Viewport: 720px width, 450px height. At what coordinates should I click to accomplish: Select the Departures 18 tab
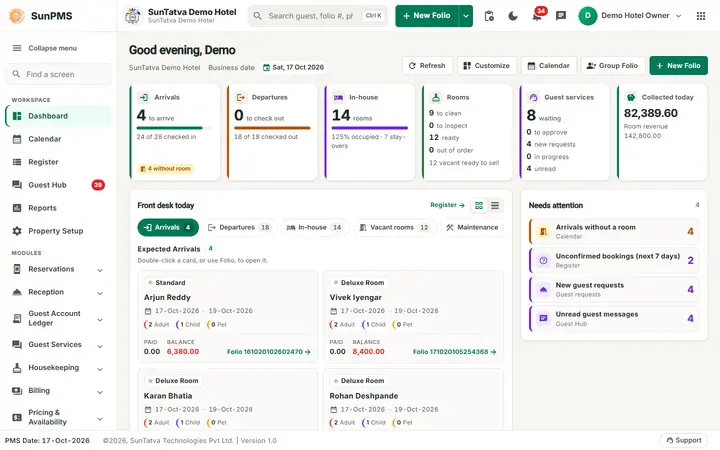239,228
